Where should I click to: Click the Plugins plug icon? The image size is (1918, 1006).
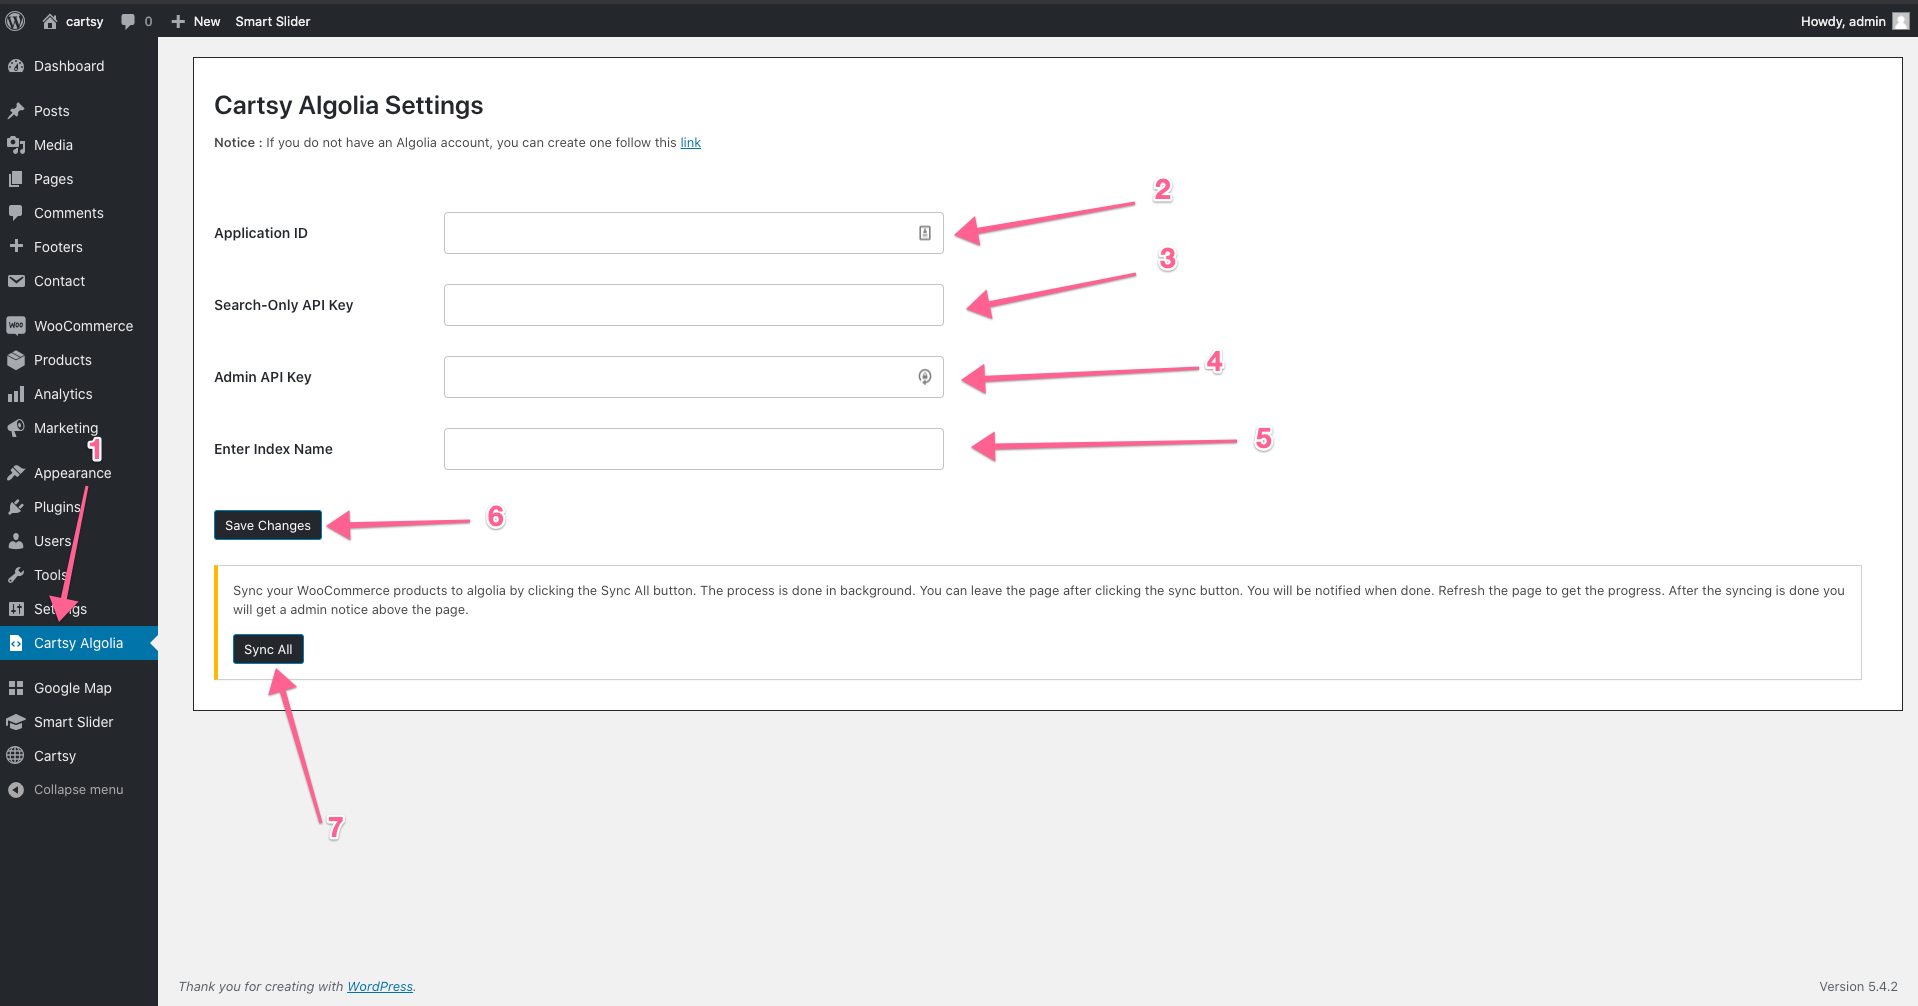point(16,507)
